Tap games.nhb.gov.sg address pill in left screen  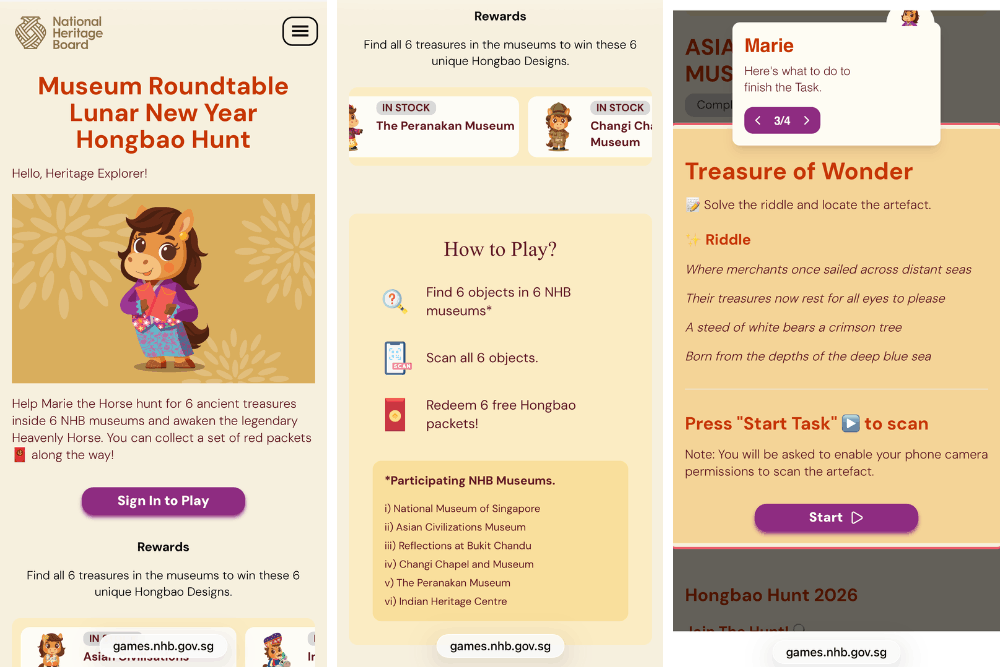(x=163, y=646)
